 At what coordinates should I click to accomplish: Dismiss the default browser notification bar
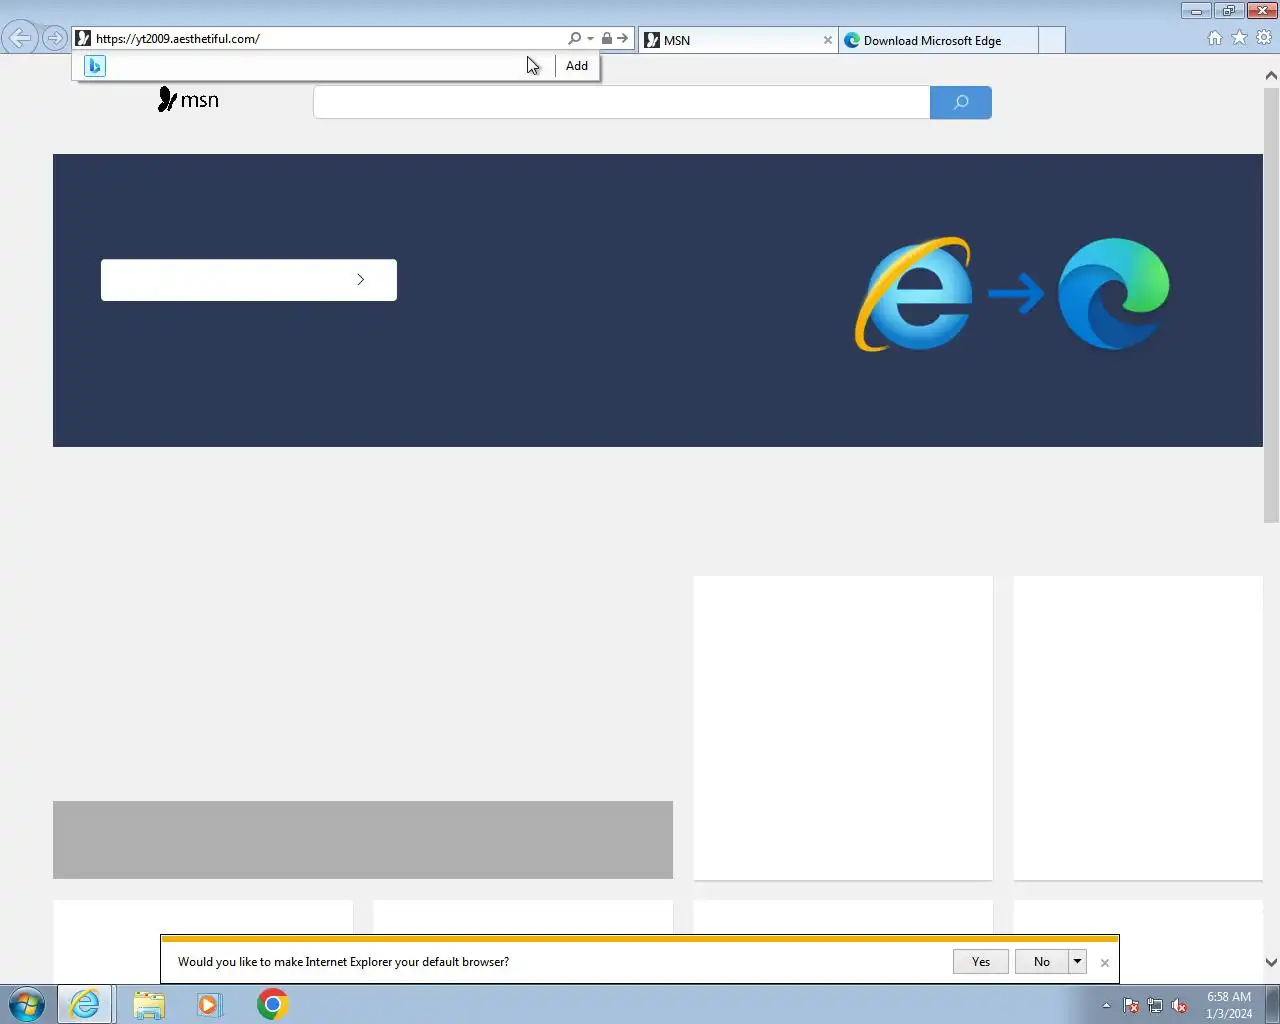(1105, 963)
